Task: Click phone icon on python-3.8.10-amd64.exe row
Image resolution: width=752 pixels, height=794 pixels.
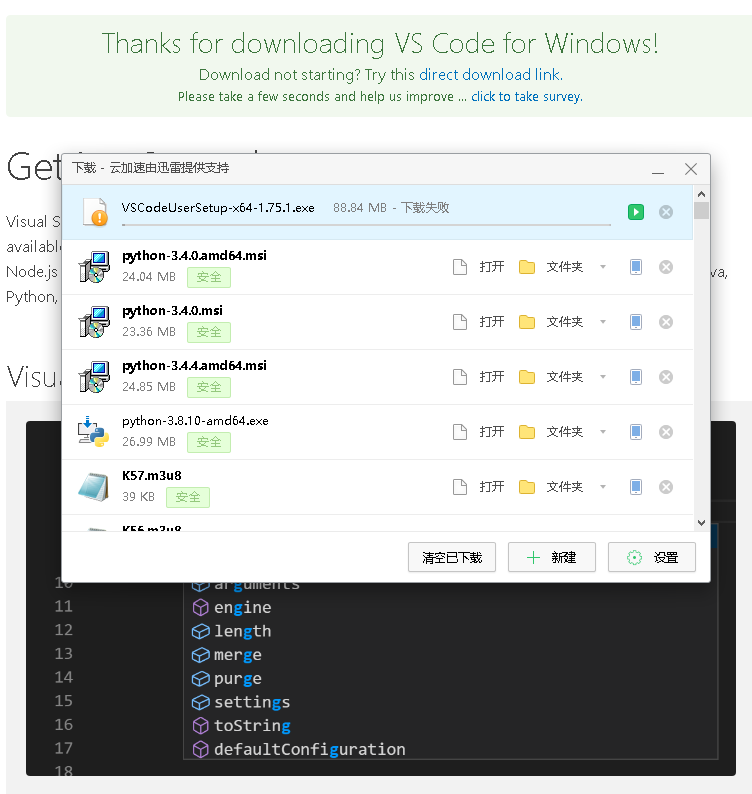Action: coord(636,432)
